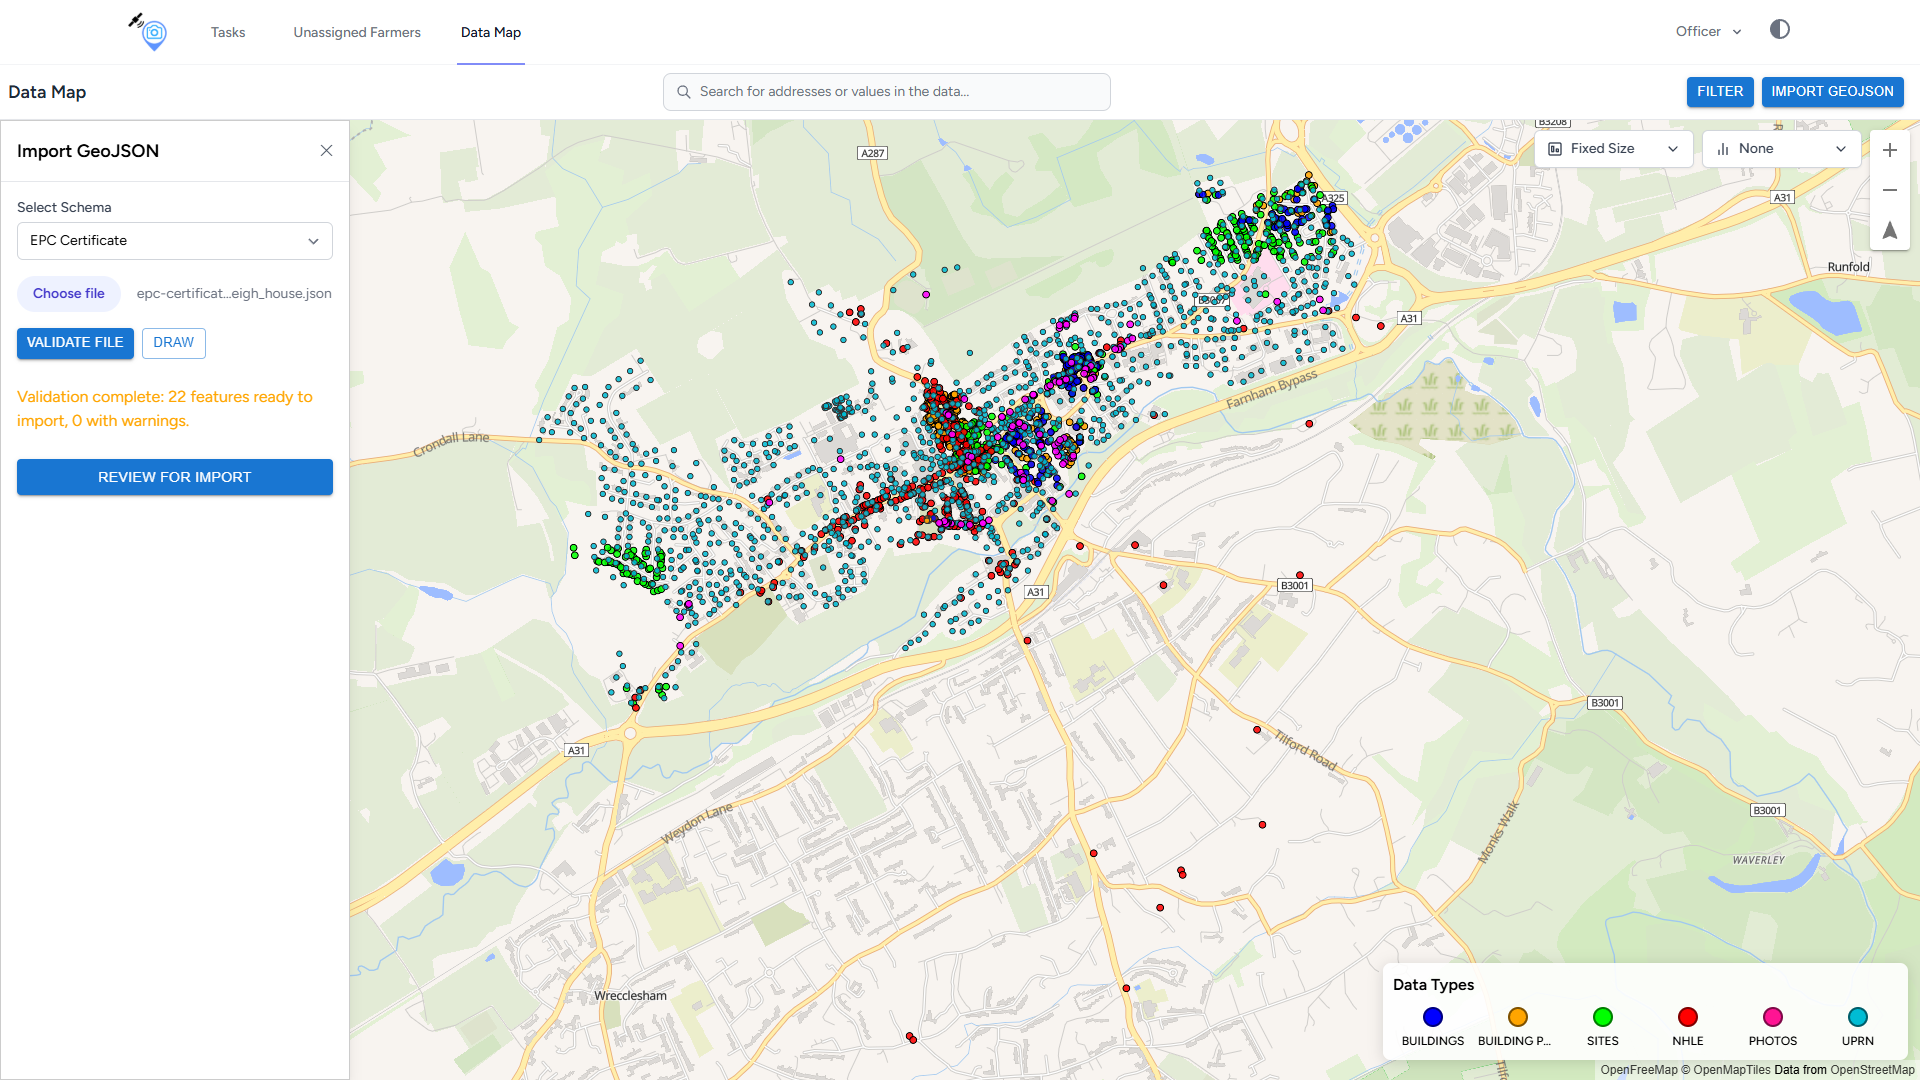
Task: Click the search magnifier icon
Action: click(684, 92)
